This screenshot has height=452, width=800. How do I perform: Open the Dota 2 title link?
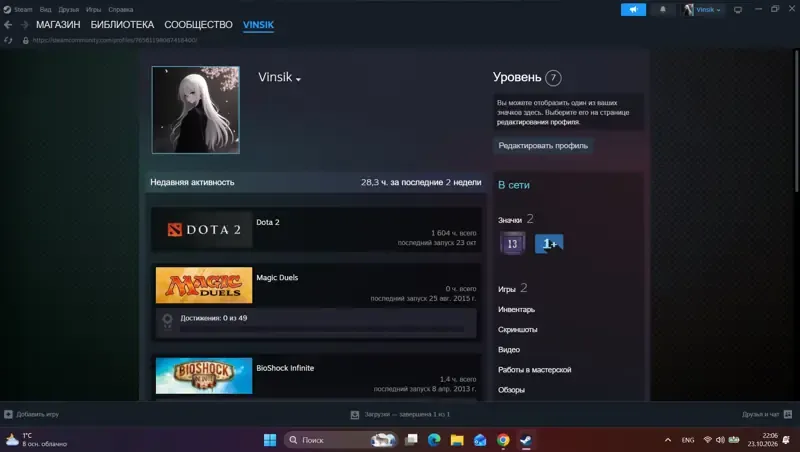[x=267, y=222]
